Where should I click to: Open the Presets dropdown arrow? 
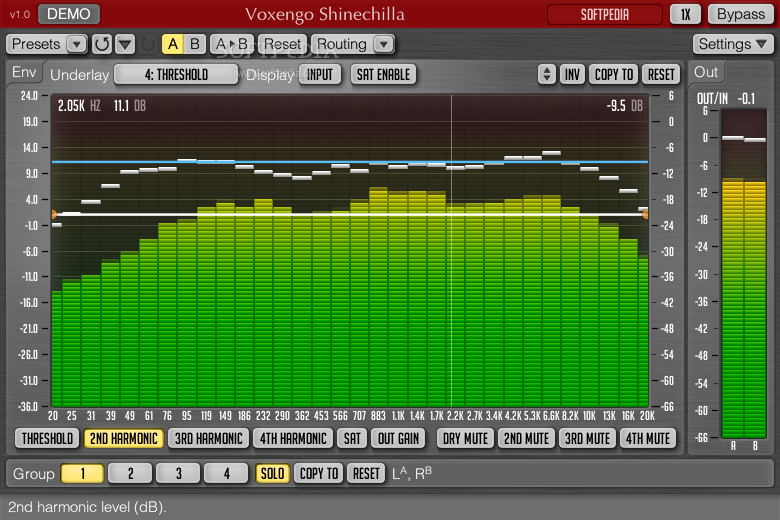tap(76, 44)
